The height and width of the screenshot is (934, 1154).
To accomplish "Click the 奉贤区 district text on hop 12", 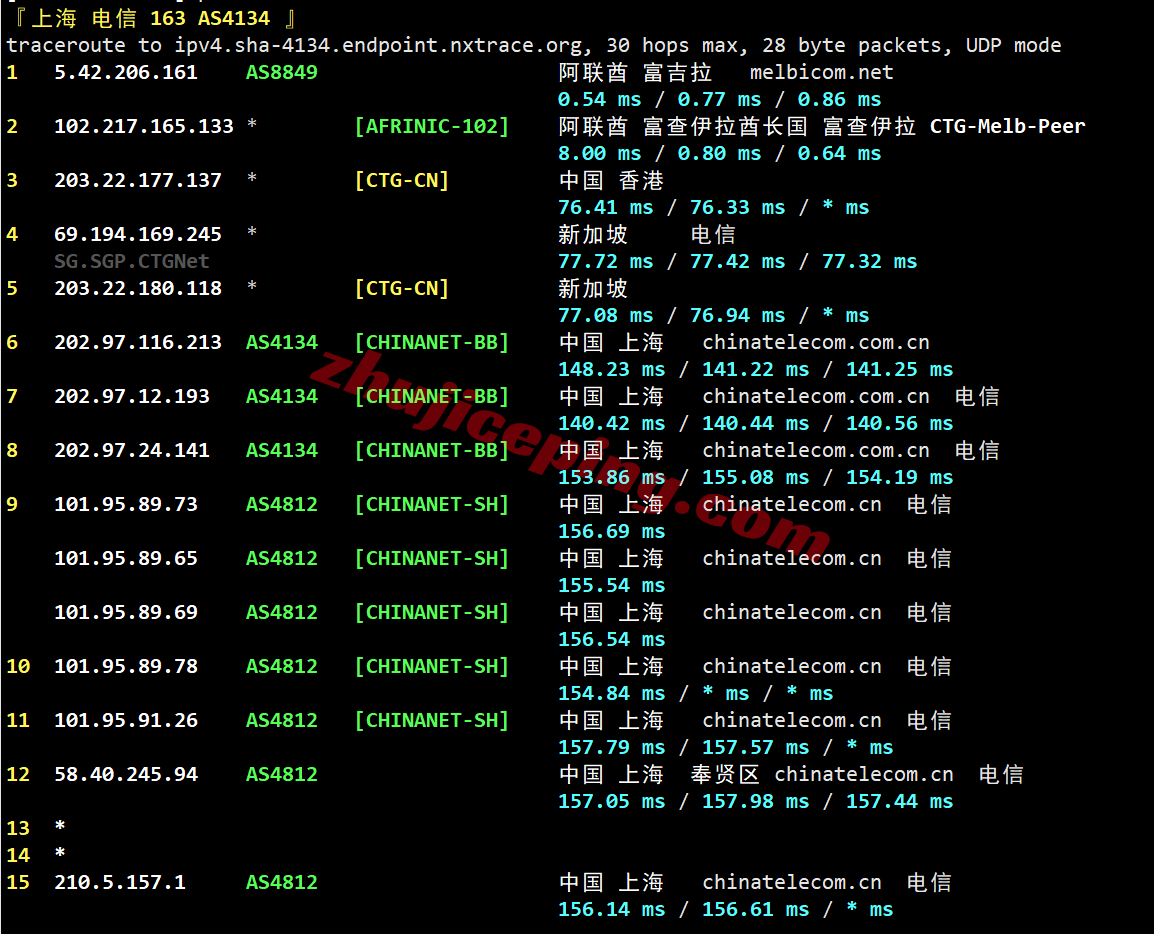I will click(725, 774).
